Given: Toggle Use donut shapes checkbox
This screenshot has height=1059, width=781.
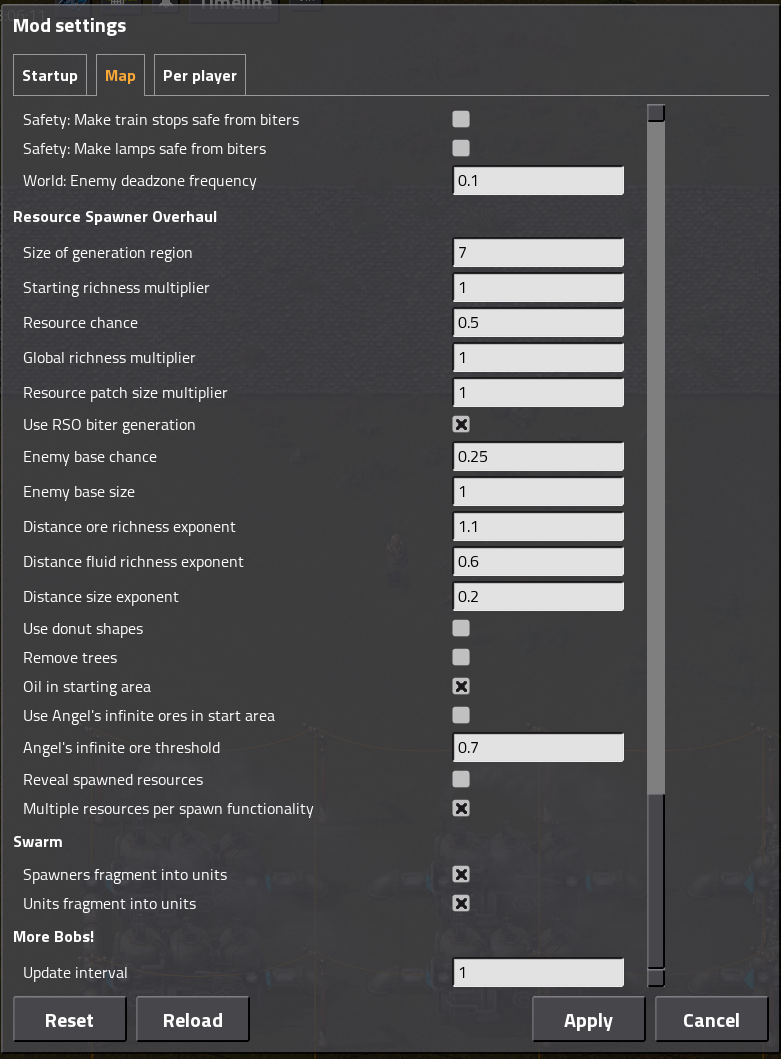Looking at the screenshot, I should pos(461,629).
